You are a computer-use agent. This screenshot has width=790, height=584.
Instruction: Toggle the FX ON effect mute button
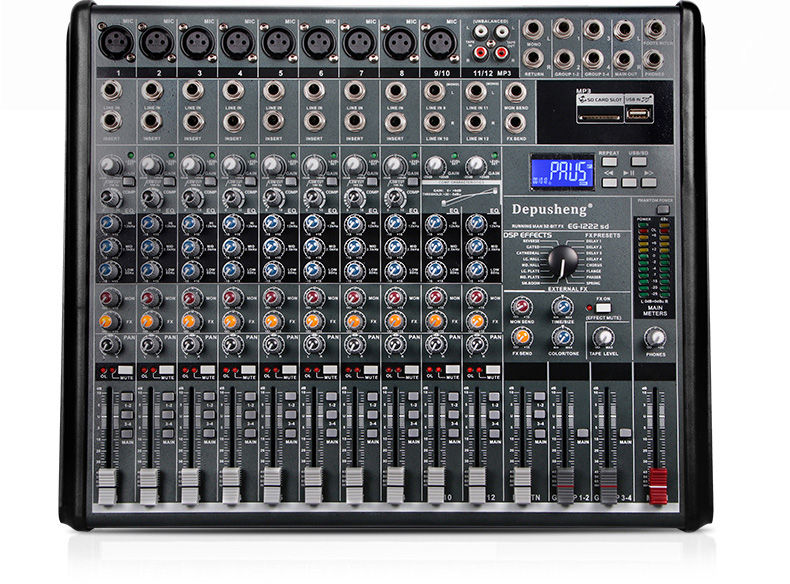click(x=603, y=307)
